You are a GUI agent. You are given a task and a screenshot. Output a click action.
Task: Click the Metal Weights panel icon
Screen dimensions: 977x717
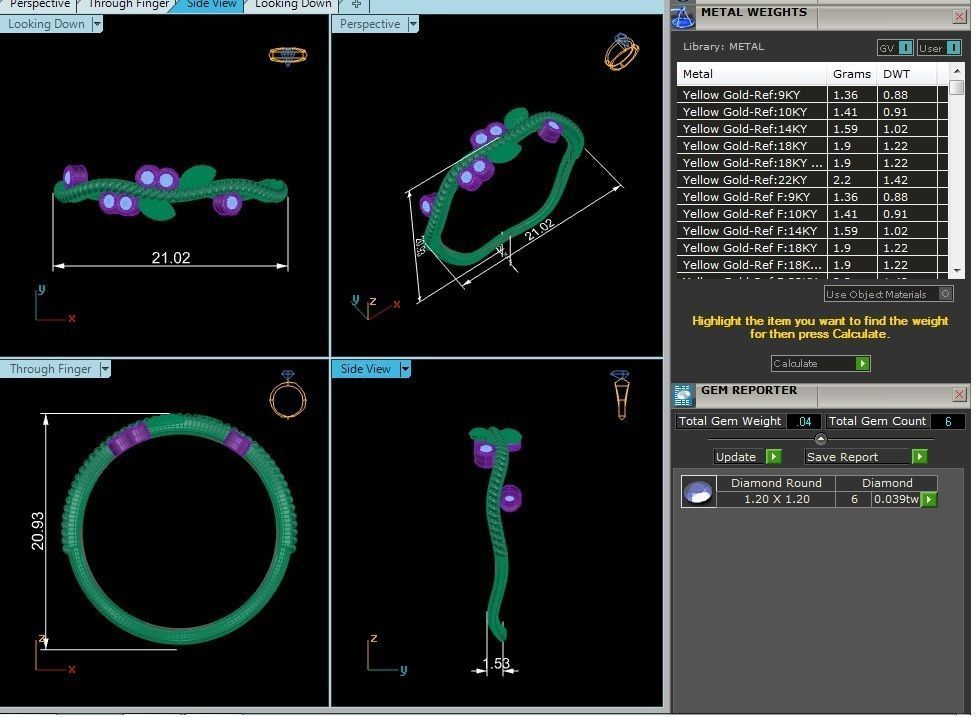(683, 17)
